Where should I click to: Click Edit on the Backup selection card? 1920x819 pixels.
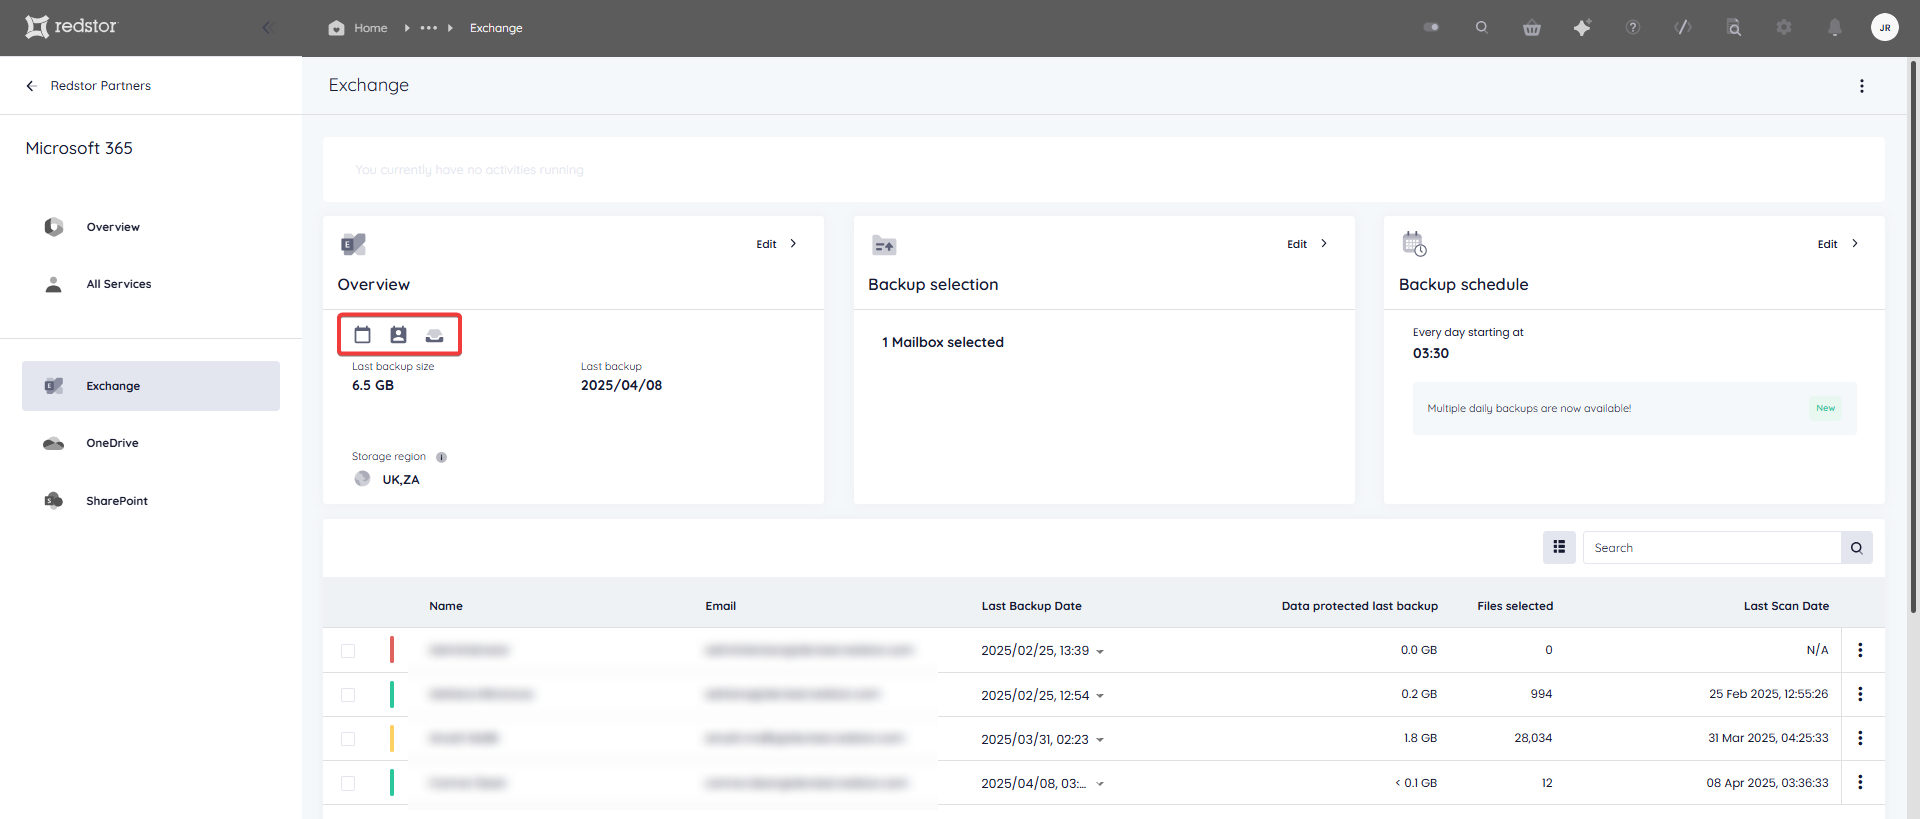(1297, 244)
